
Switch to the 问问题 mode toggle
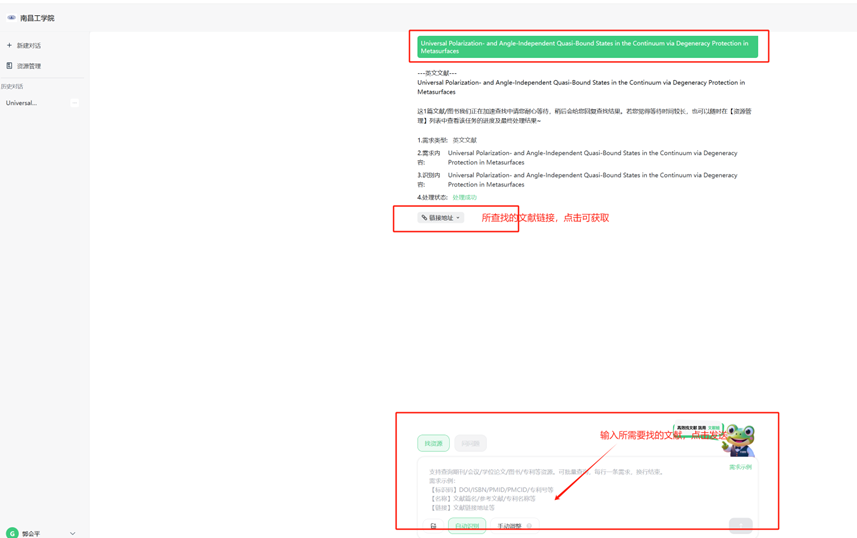click(470, 443)
